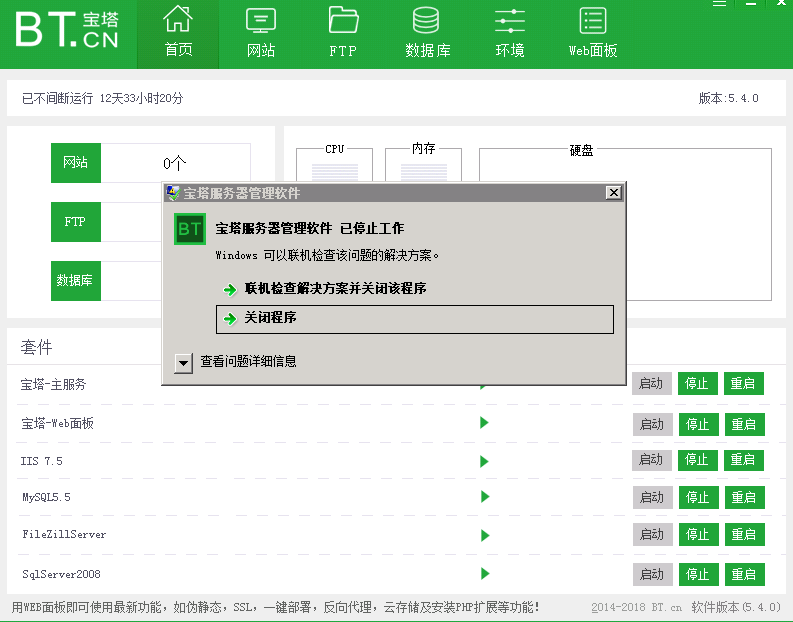Screen dimensions: 793x622
Task: Click the green 数据库 tile
Action: click(76, 281)
